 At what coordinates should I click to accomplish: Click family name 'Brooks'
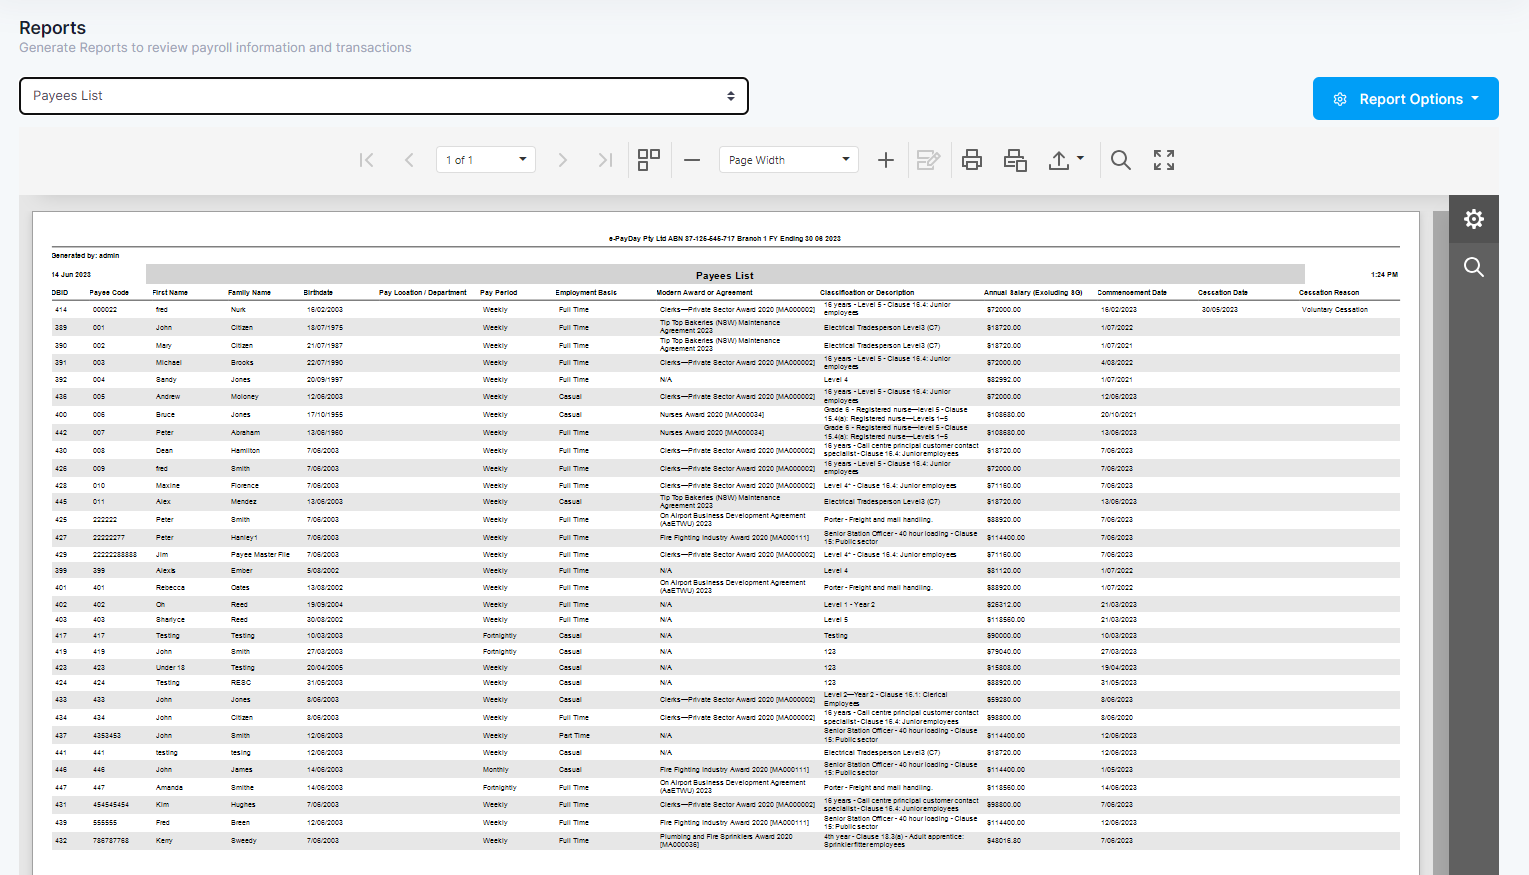(242, 363)
